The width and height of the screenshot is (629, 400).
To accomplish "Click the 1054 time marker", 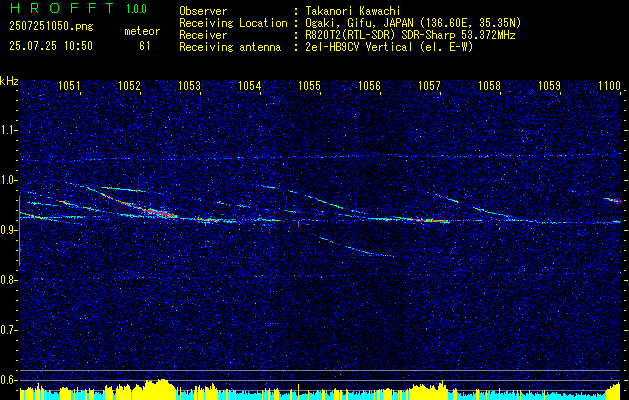I will tap(250, 85).
